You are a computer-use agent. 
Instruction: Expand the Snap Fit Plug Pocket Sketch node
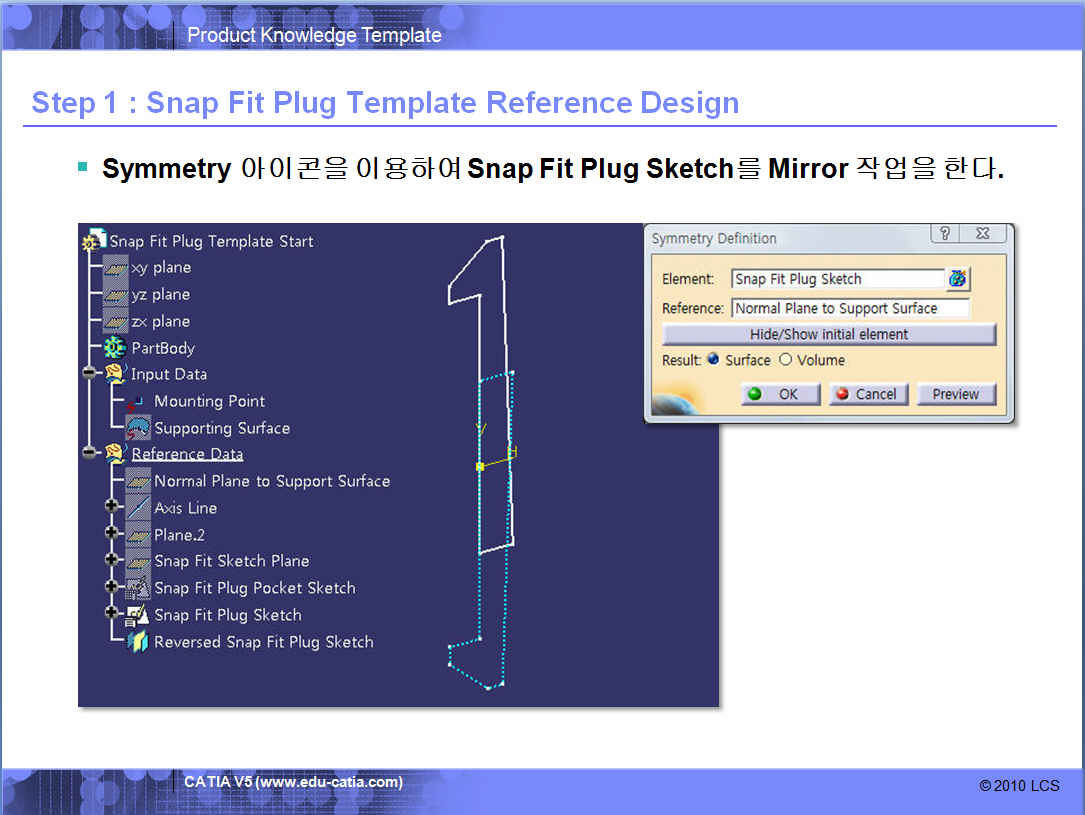112,588
